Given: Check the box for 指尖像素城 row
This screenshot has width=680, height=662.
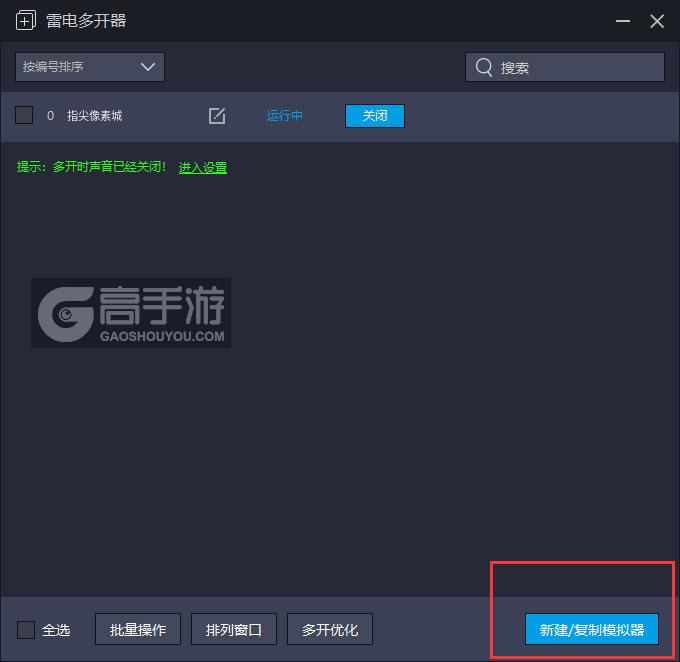Looking at the screenshot, I should point(24,115).
